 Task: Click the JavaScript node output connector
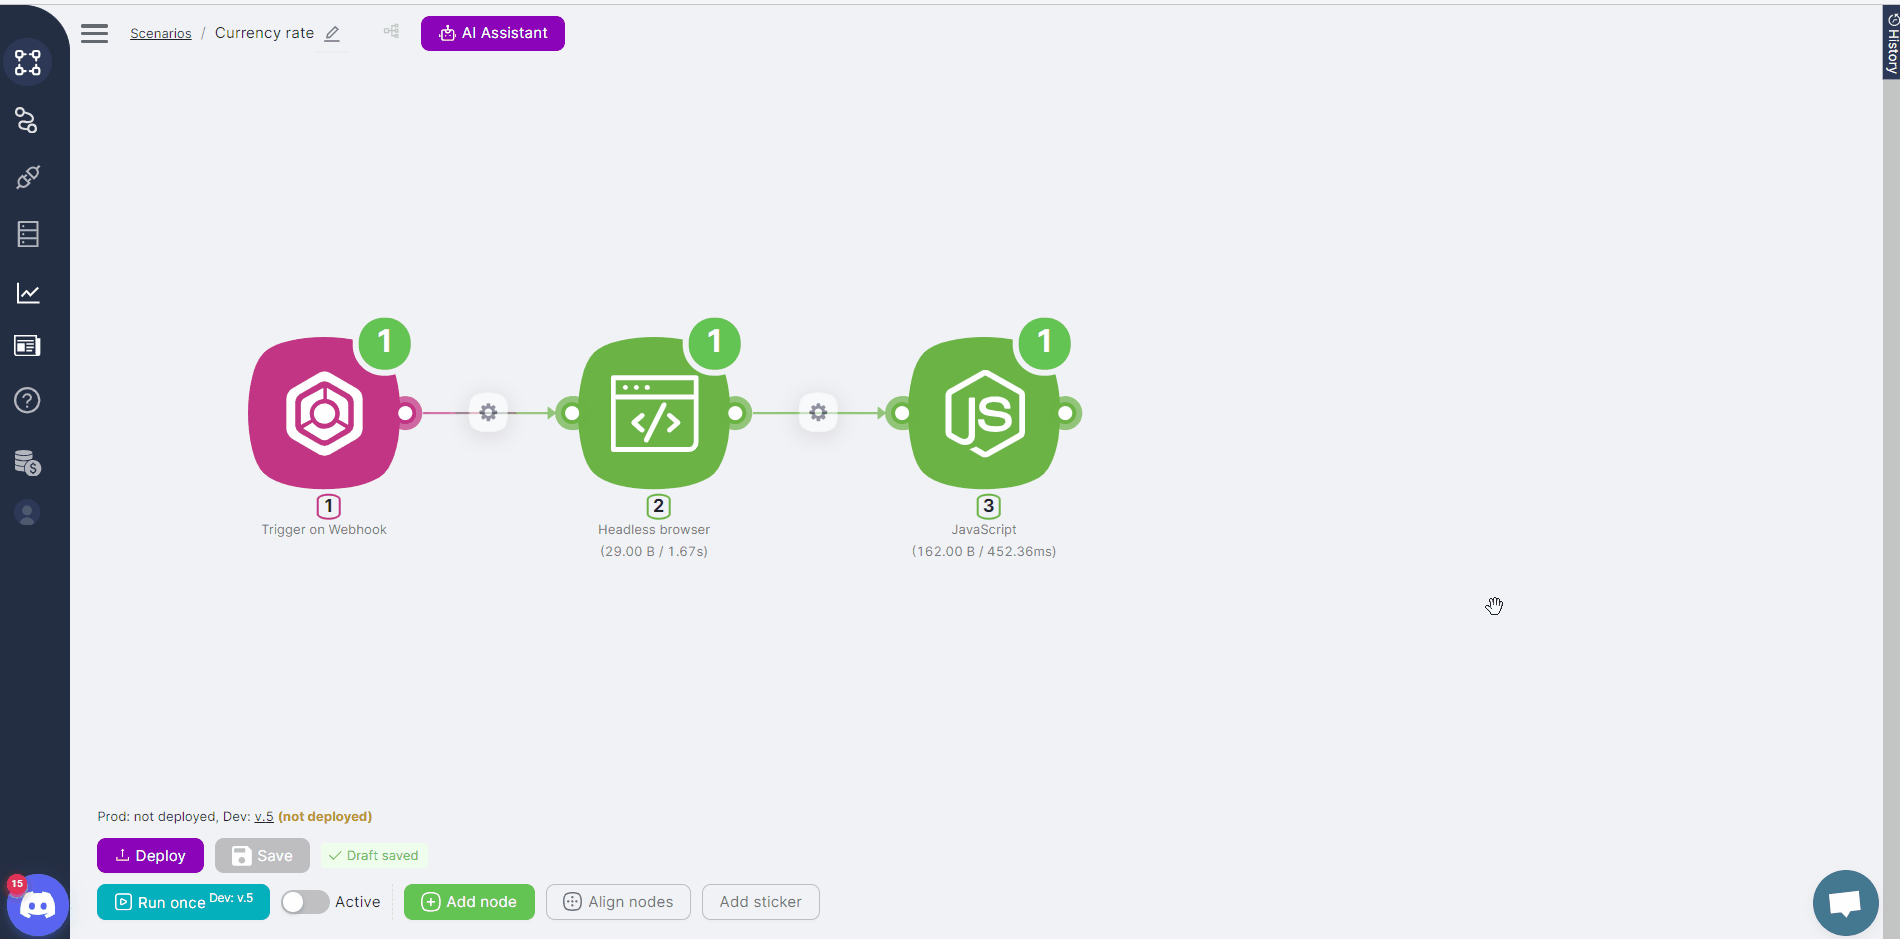pyautogui.click(x=1066, y=413)
